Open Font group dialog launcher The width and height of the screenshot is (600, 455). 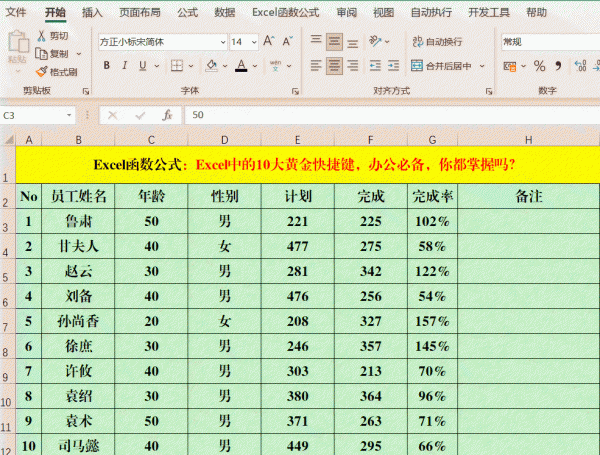pyautogui.click(x=295, y=91)
